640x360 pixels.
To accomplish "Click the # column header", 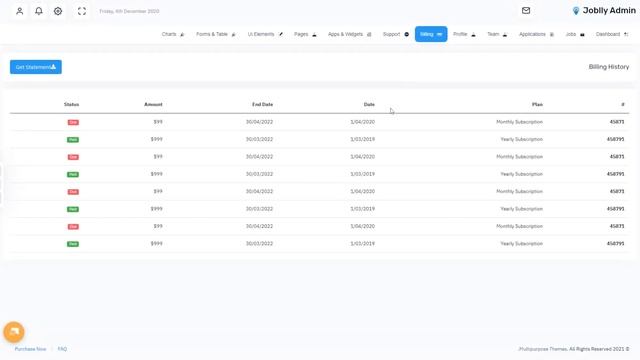I will pos(623,104).
